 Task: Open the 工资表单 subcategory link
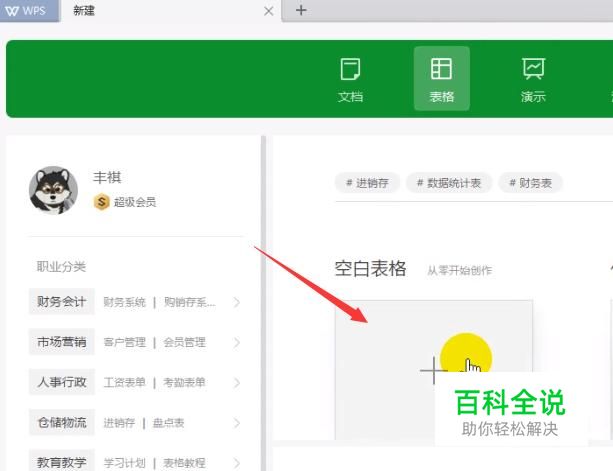(124, 383)
